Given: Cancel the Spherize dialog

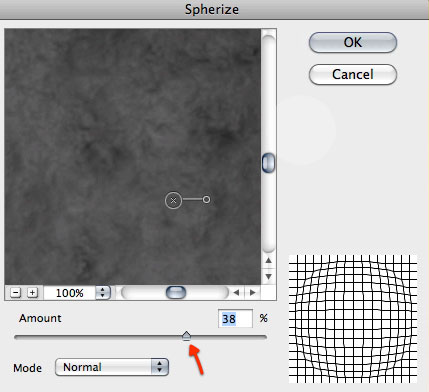Looking at the screenshot, I should 353,74.
